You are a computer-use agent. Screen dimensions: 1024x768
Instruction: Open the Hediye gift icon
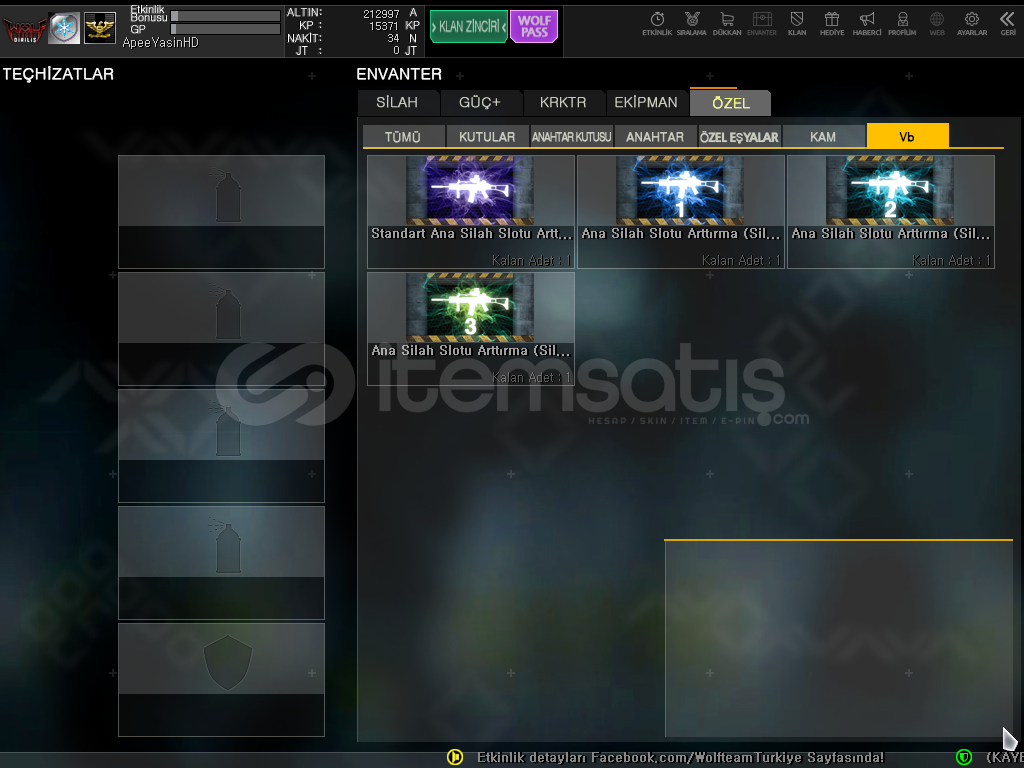832,24
